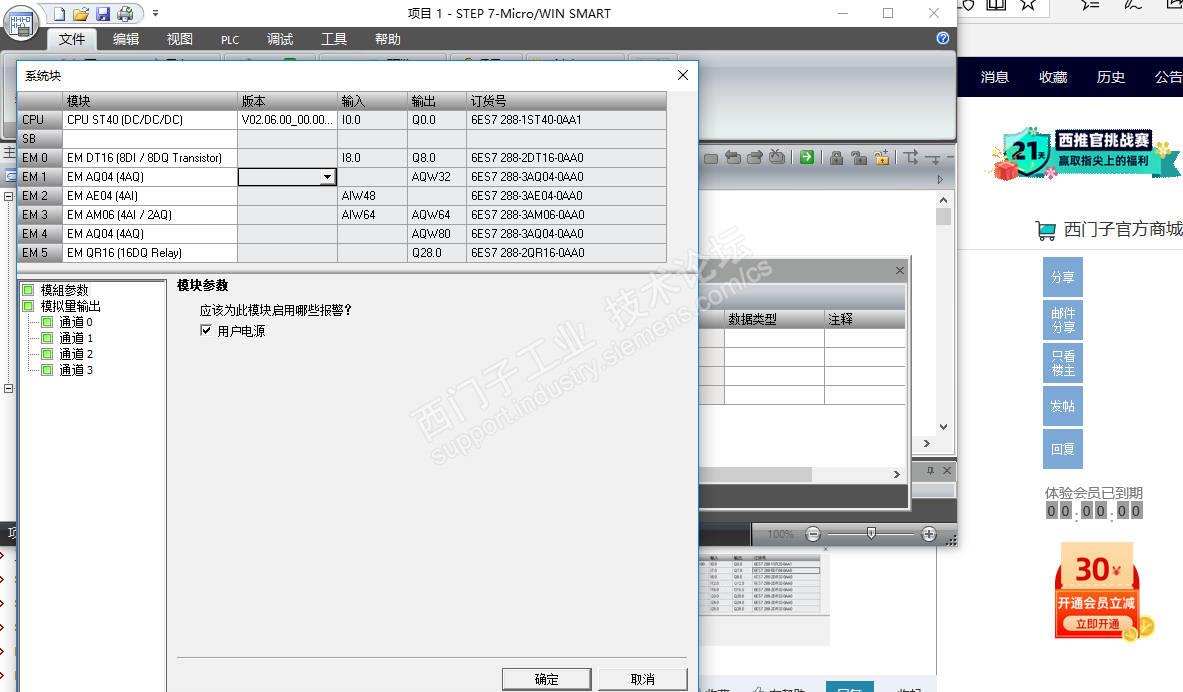The width and height of the screenshot is (1183, 692).
Task: Click the 邮件分享 button on the webpage
Action: tap(1063, 320)
